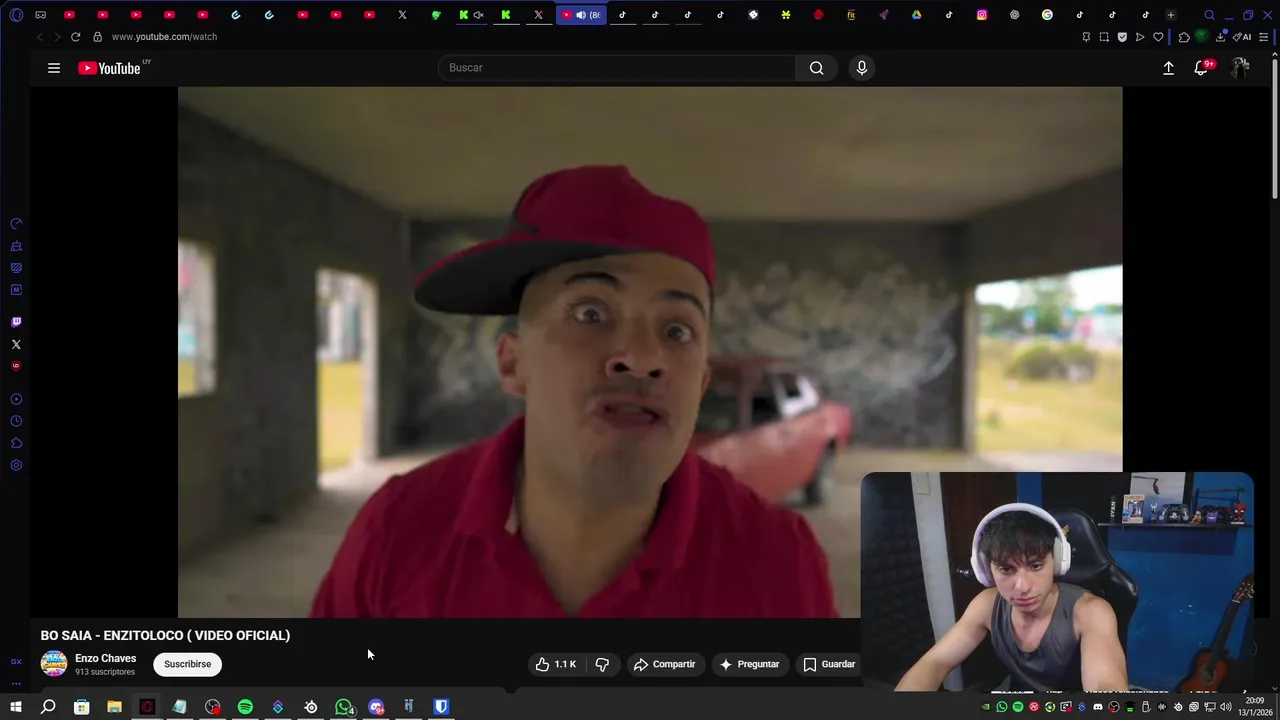
Task: Open a new tab with plus button
Action: [x=1170, y=15]
